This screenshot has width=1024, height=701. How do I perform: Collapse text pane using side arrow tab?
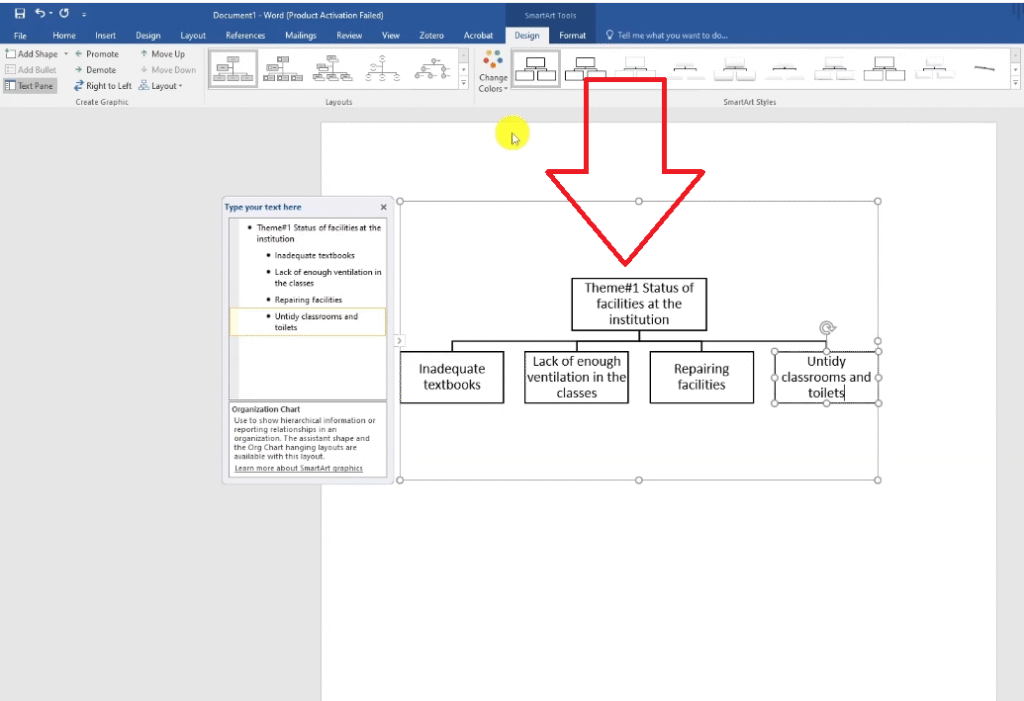398,341
